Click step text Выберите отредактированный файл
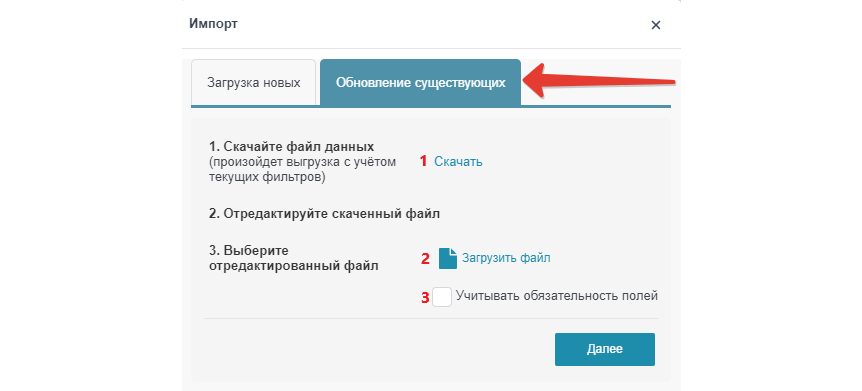 (x=294, y=258)
